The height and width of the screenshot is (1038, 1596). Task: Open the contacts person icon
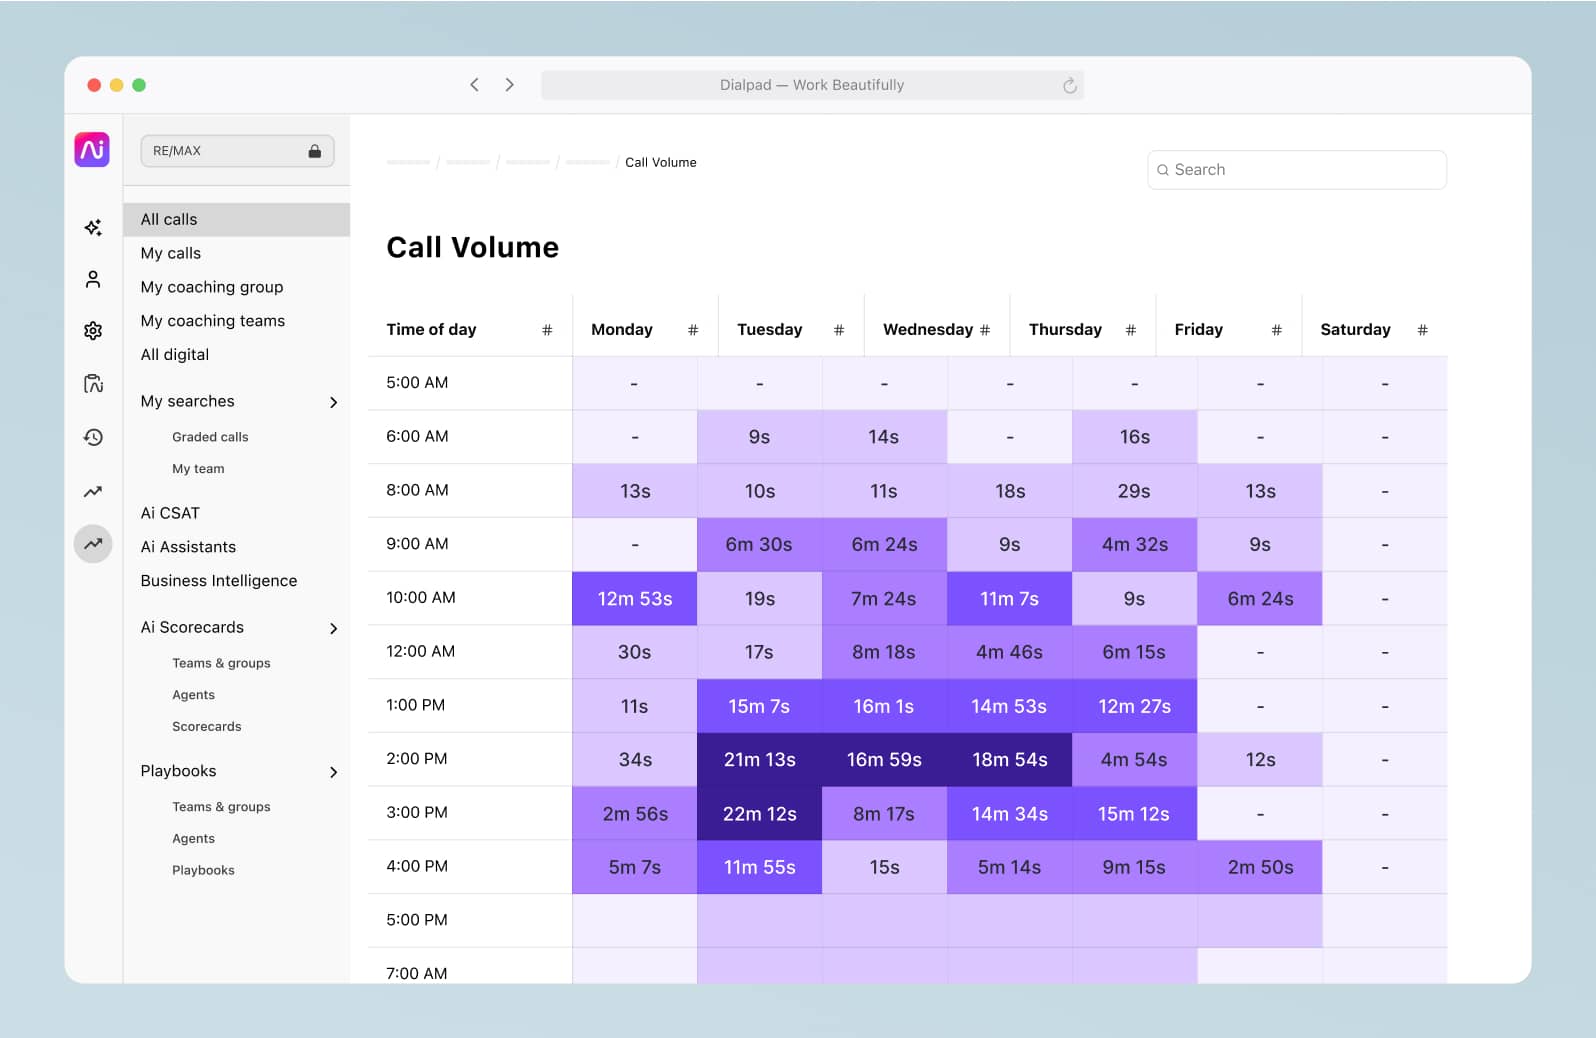tap(93, 280)
